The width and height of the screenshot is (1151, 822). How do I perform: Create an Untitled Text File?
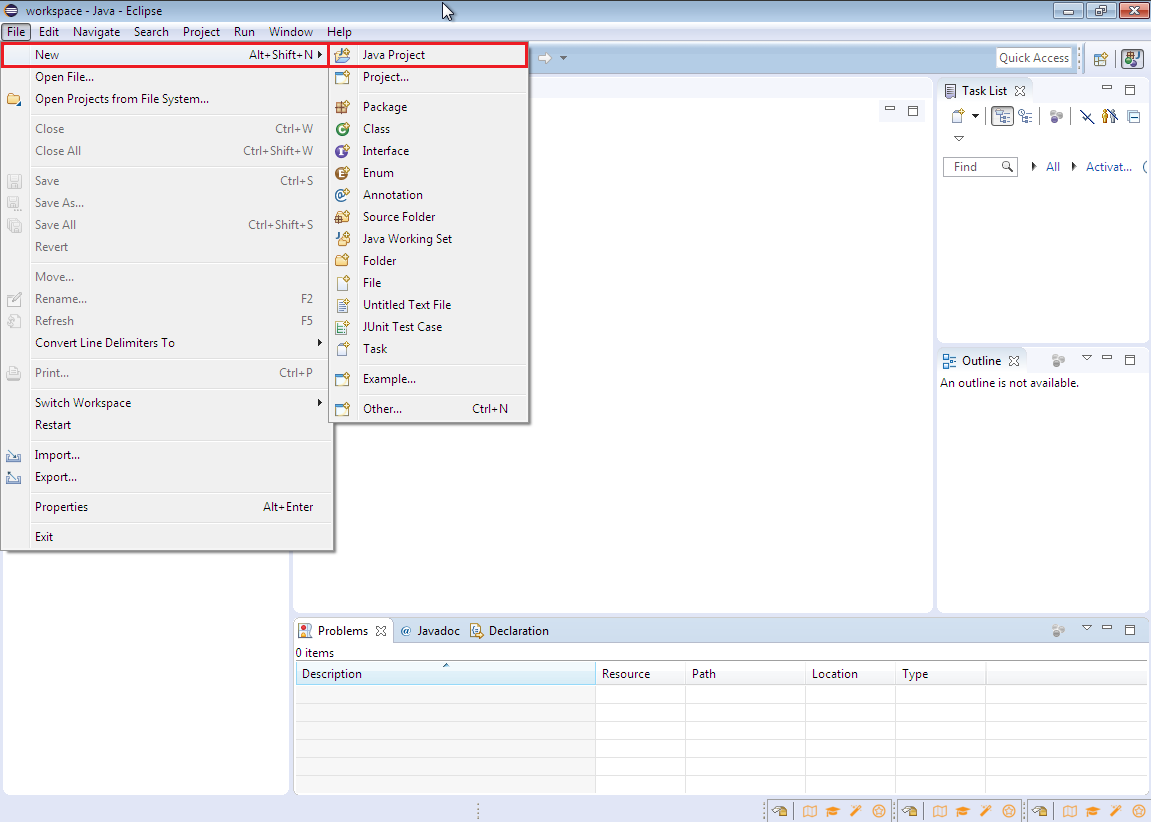pos(429,305)
